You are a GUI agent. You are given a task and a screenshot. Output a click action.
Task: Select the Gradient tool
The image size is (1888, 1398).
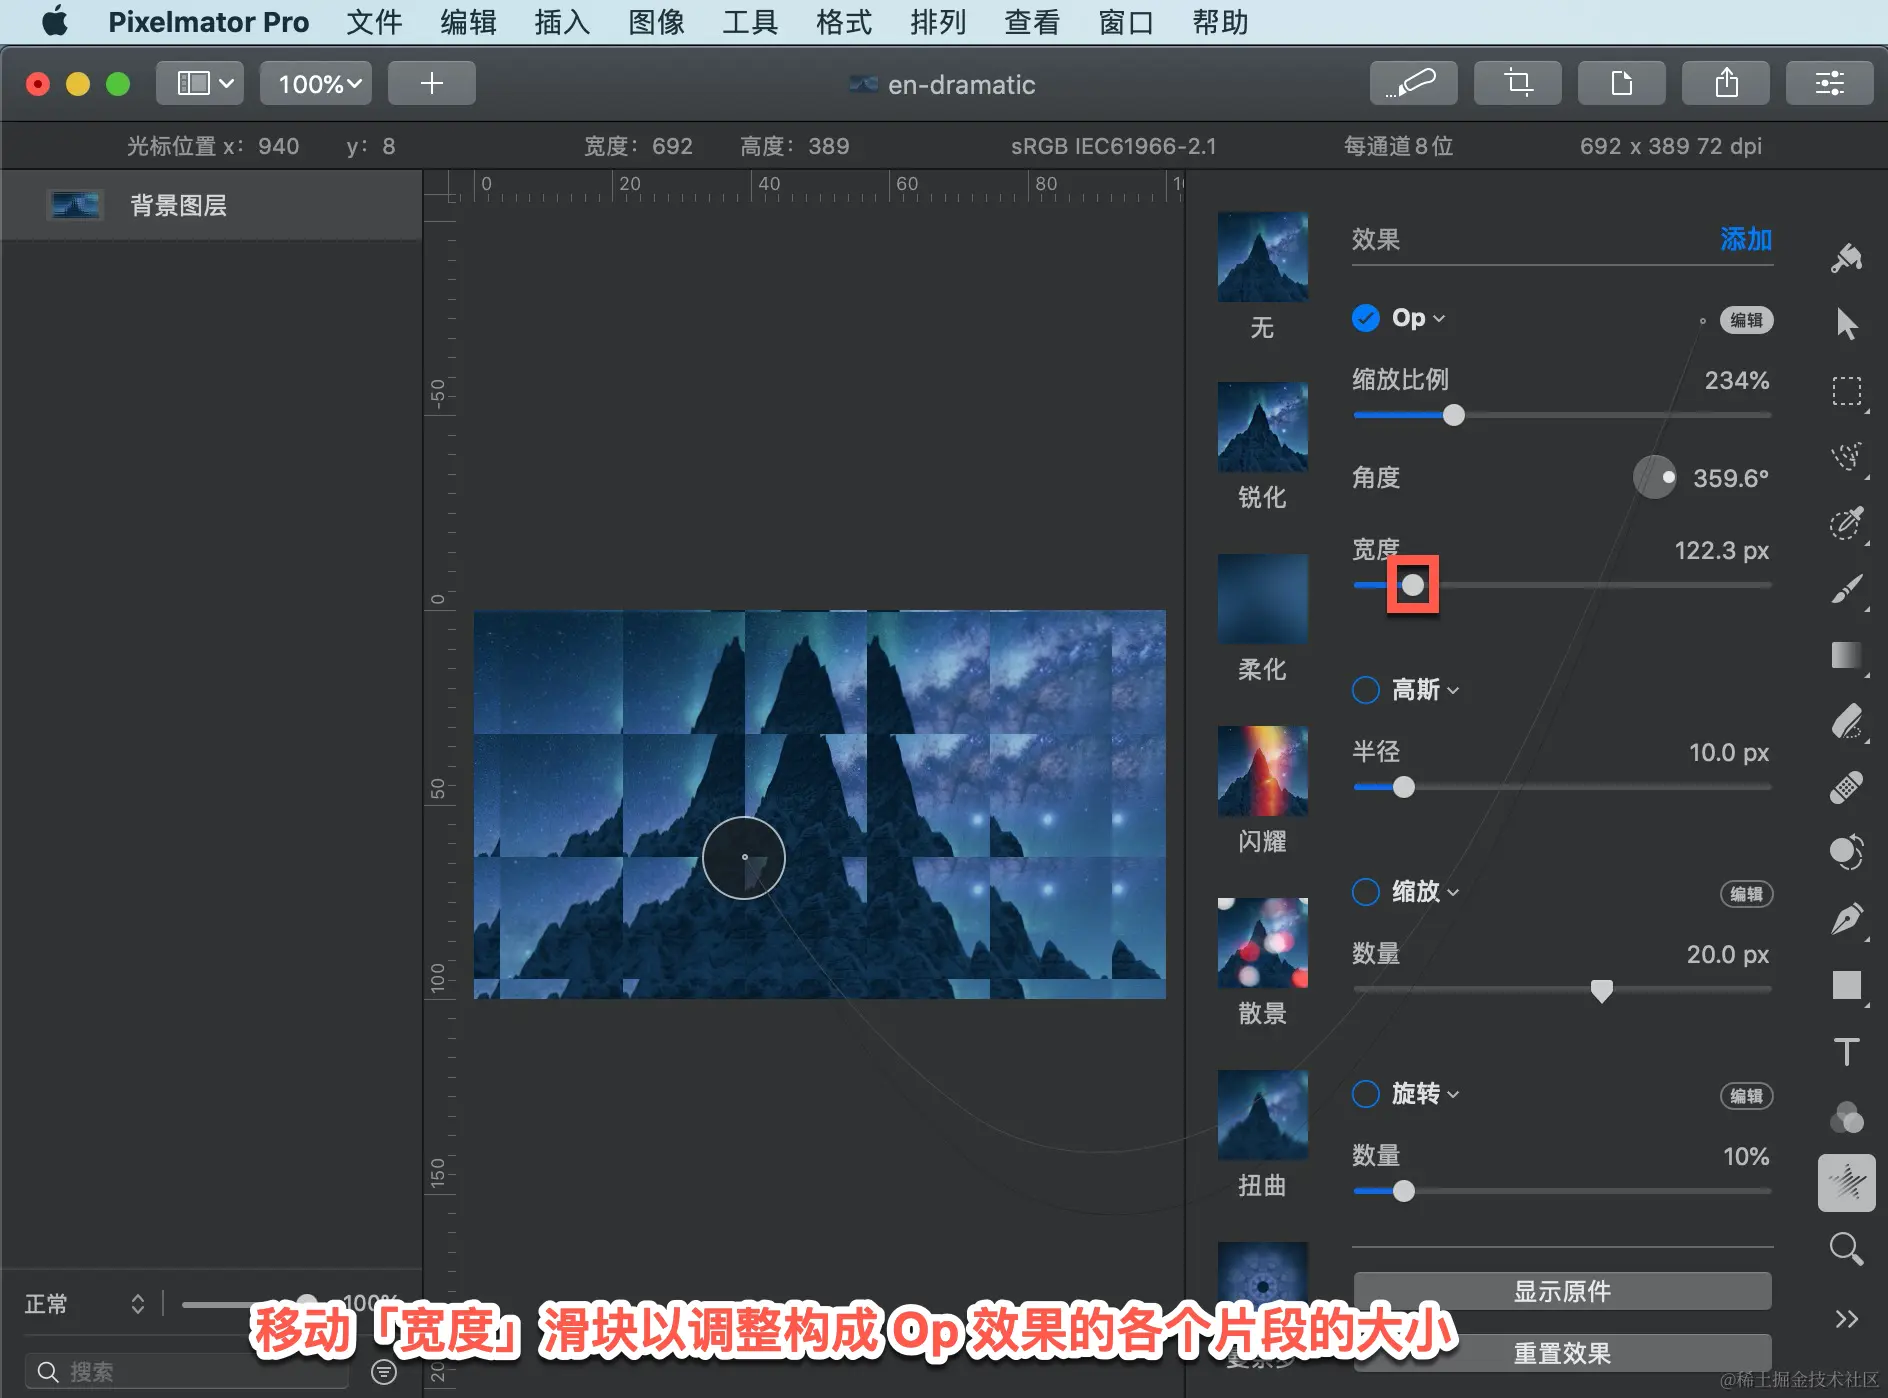click(1846, 655)
